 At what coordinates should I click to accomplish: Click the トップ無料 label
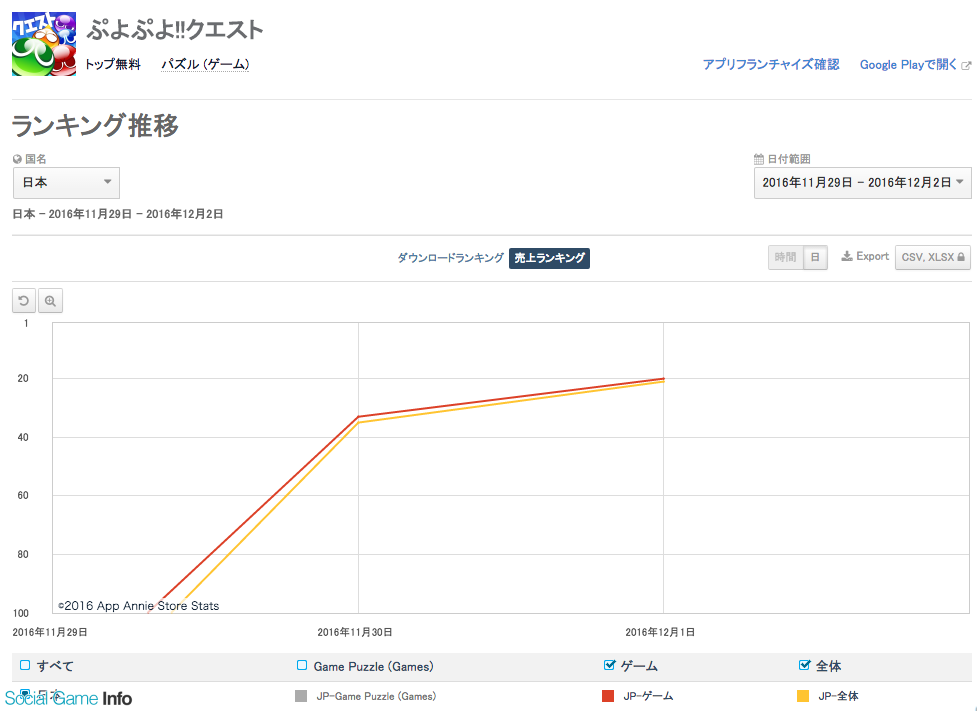point(113,64)
